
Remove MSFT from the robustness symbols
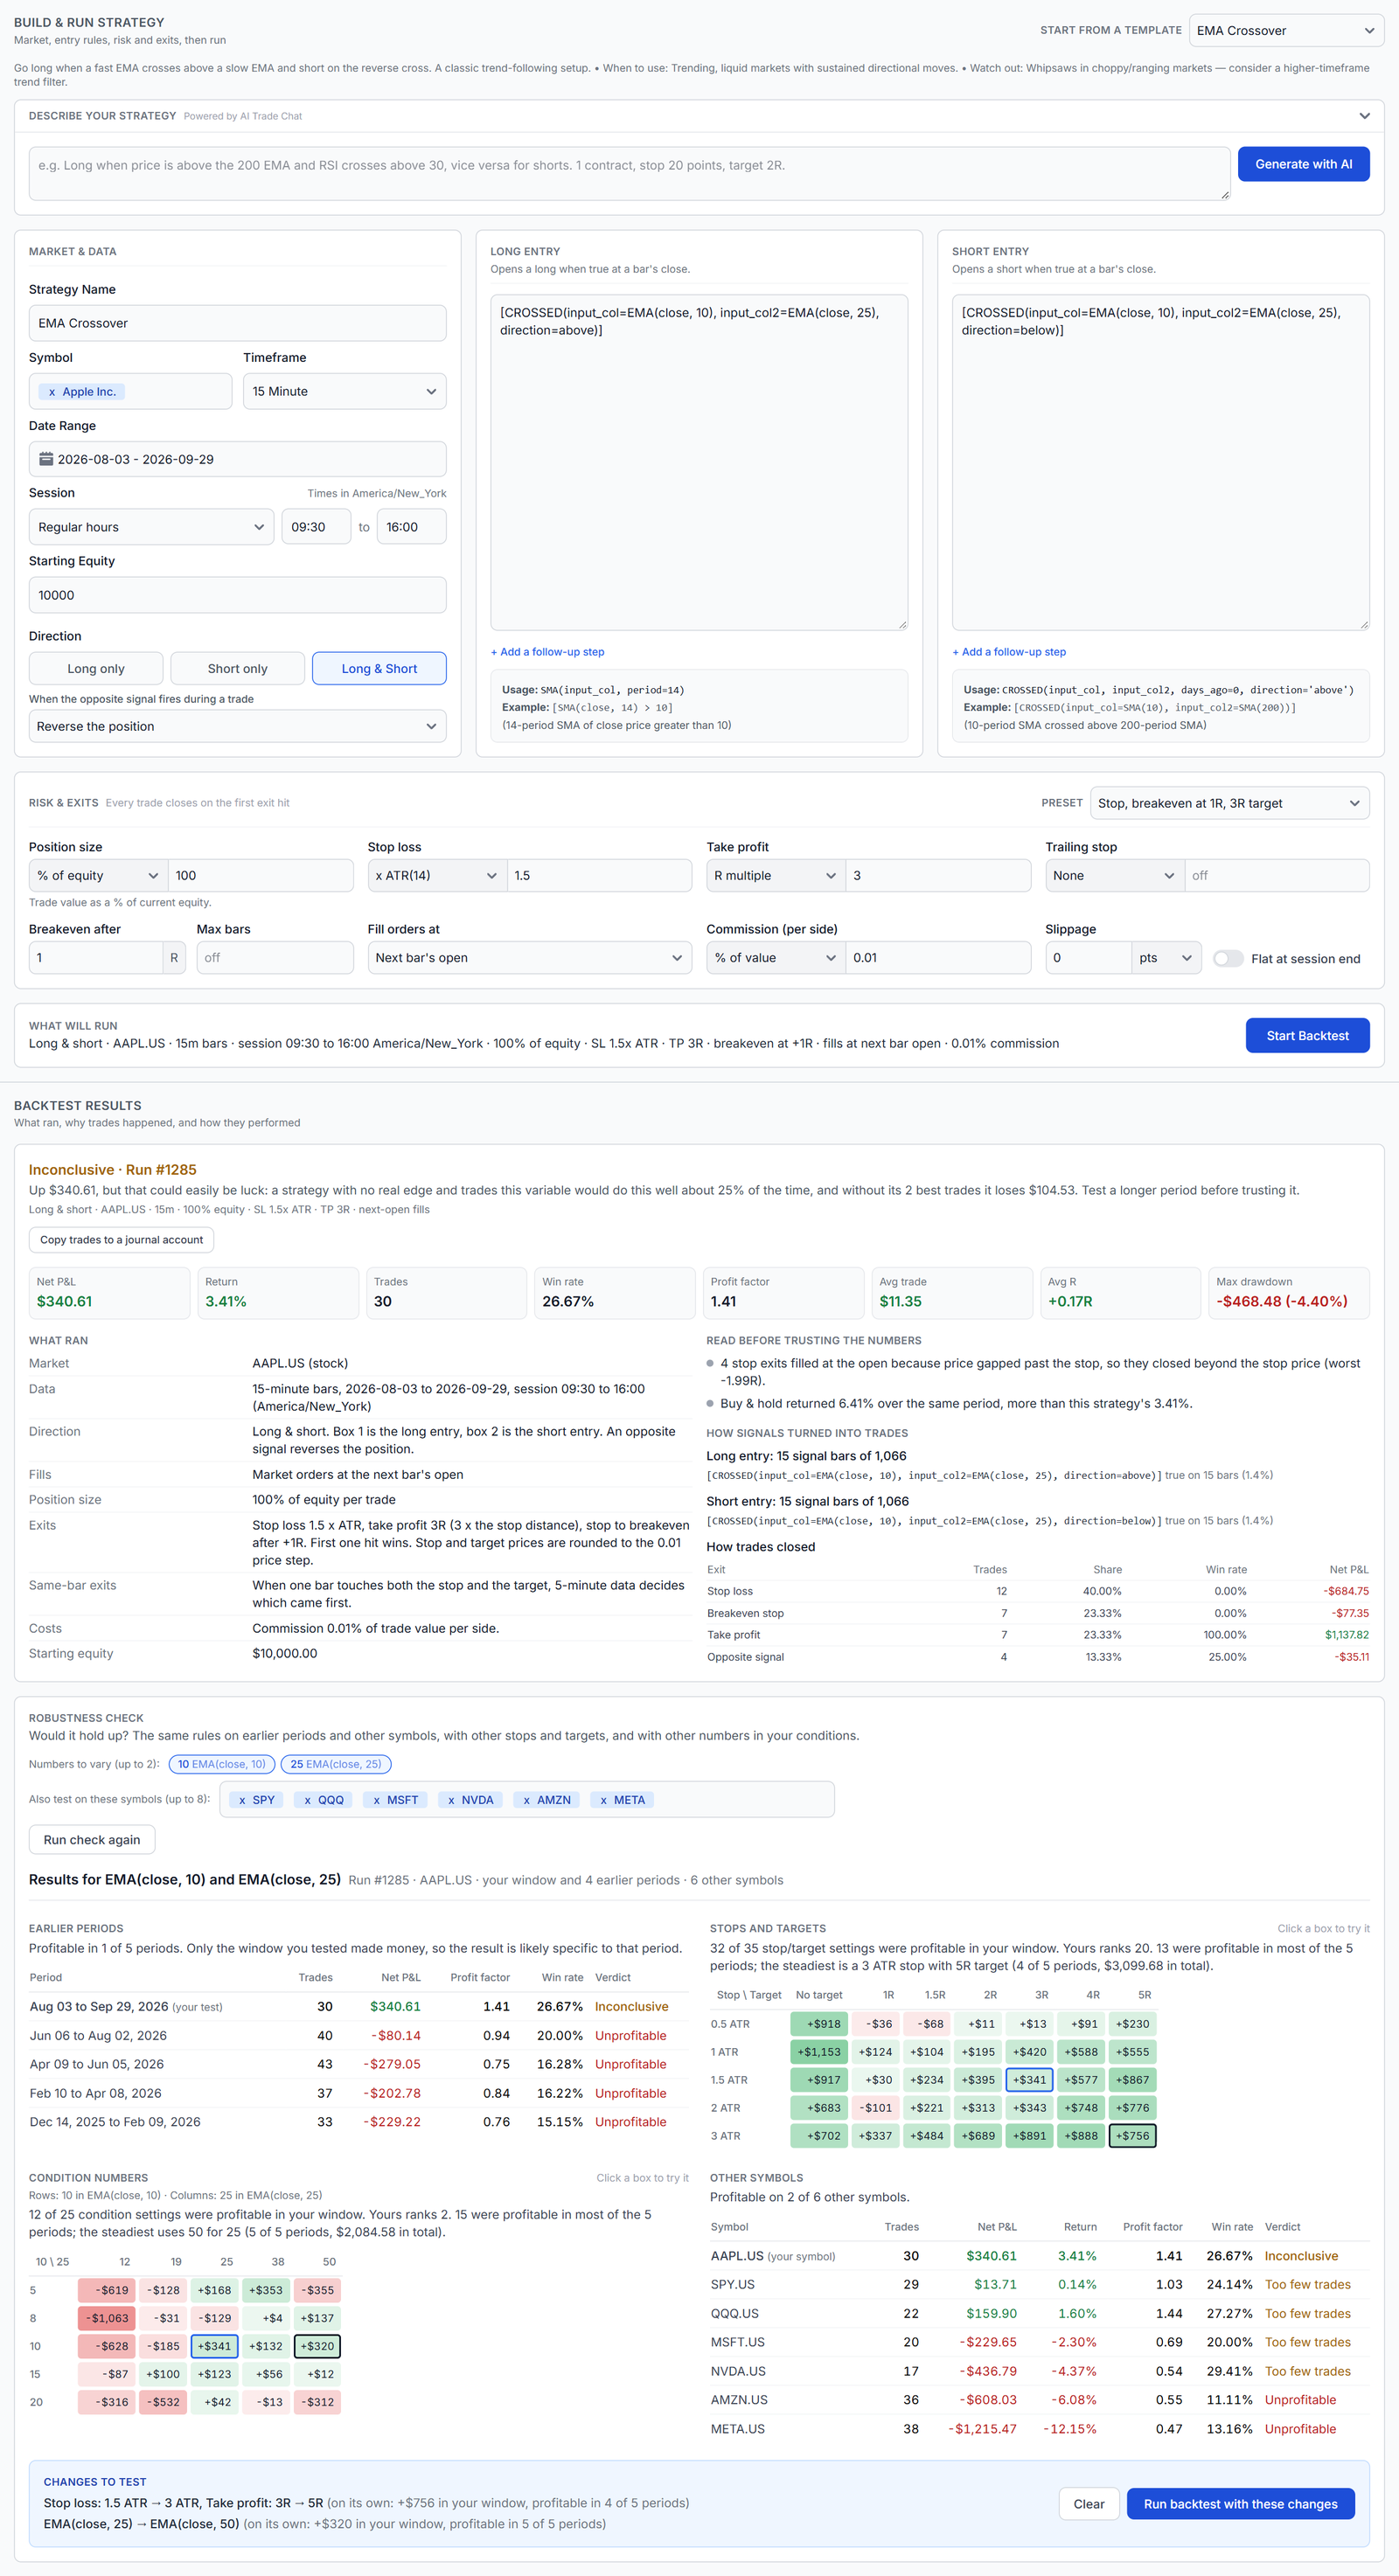click(x=376, y=1800)
